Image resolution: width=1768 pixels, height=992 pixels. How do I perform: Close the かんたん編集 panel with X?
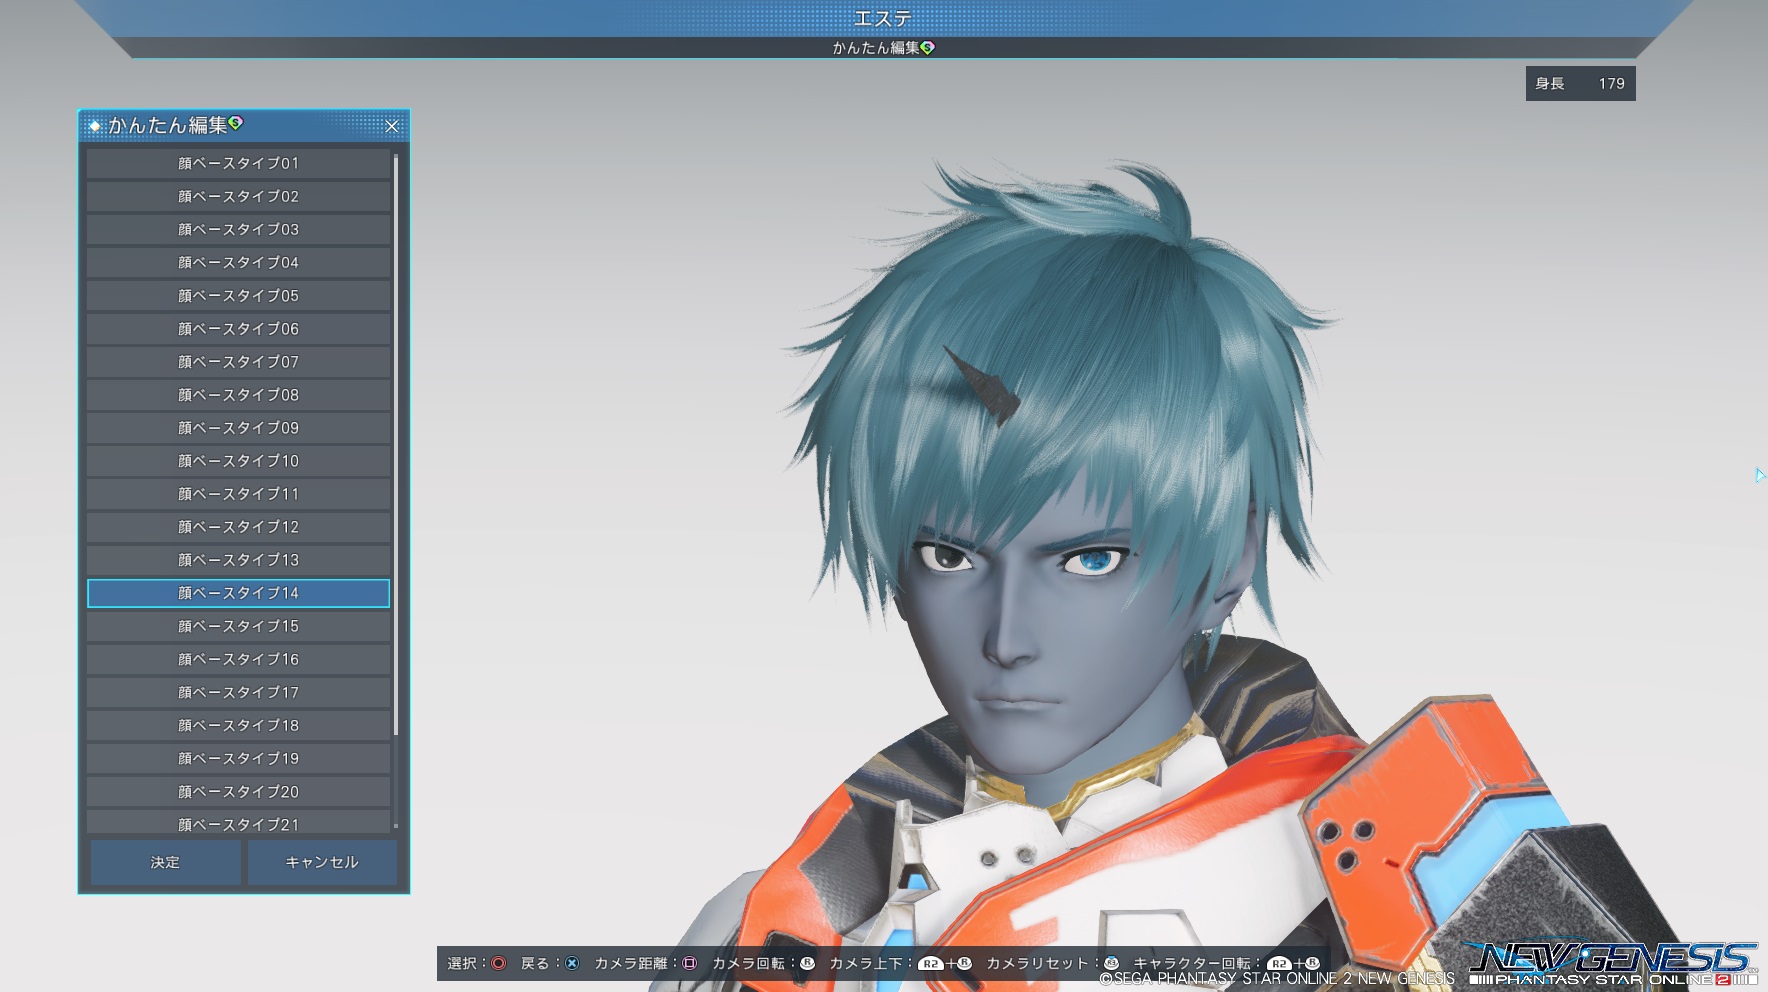pyautogui.click(x=391, y=126)
